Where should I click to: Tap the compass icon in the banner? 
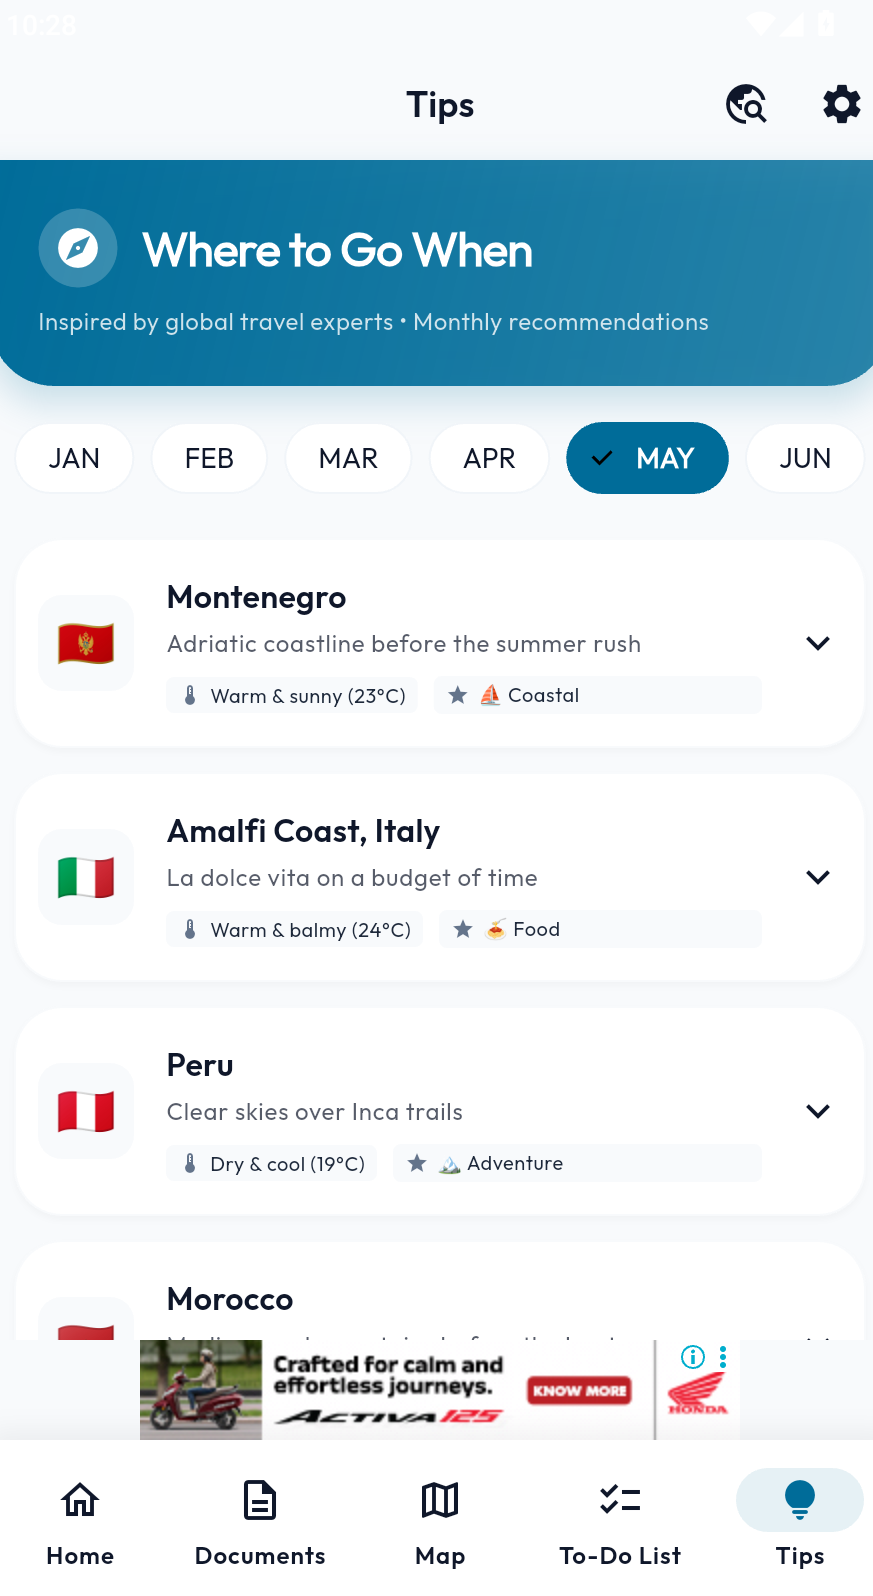click(x=78, y=248)
